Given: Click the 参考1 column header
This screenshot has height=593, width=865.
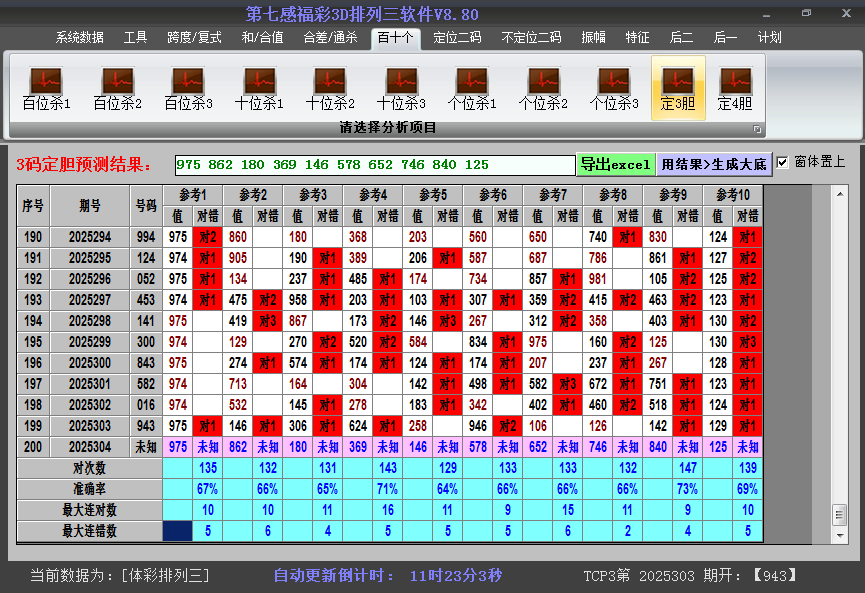Looking at the screenshot, I should coord(192,194).
